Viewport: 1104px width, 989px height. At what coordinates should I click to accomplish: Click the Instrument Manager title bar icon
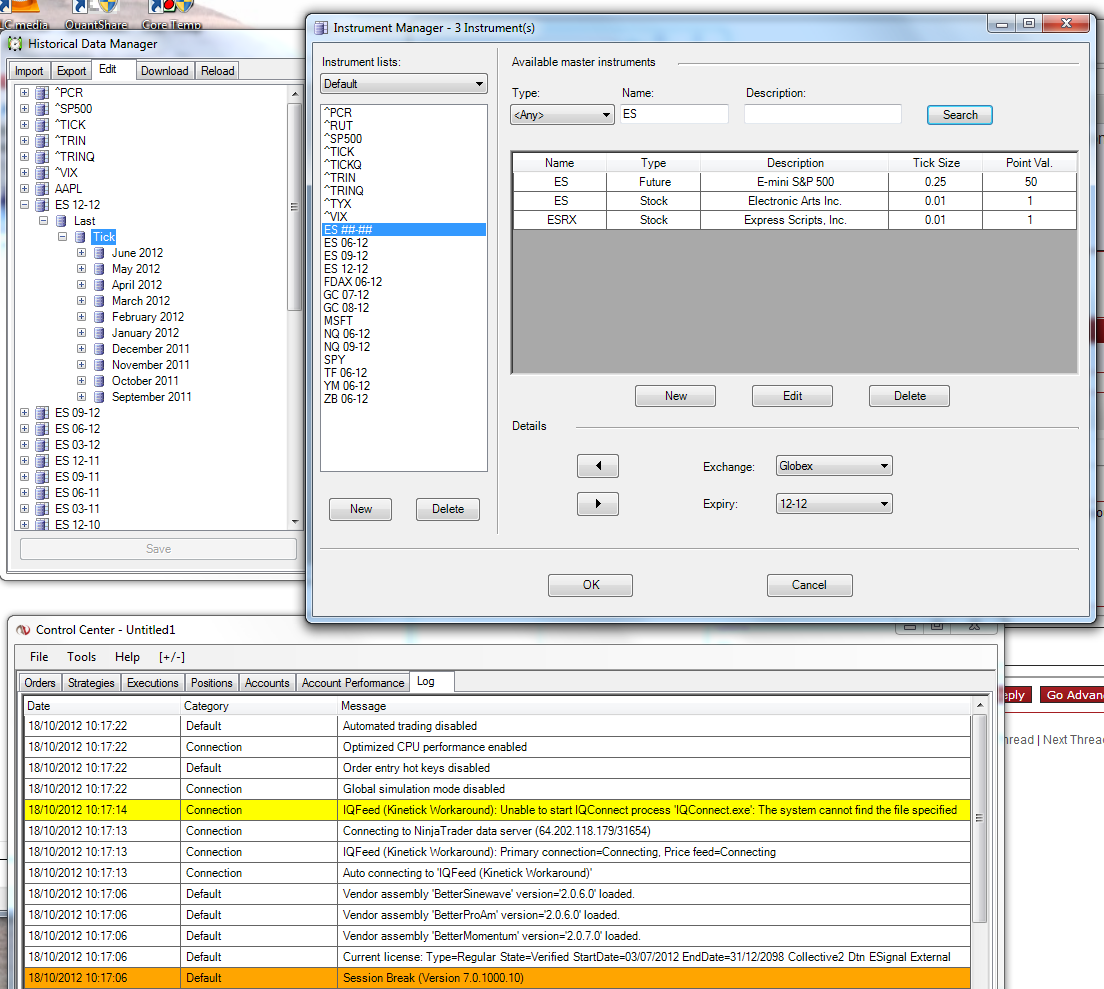(321, 27)
